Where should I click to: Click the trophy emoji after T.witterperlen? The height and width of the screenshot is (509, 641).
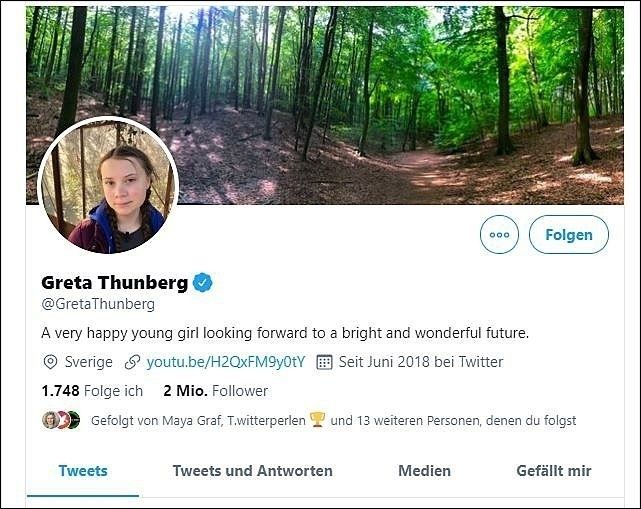pyautogui.click(x=317, y=420)
